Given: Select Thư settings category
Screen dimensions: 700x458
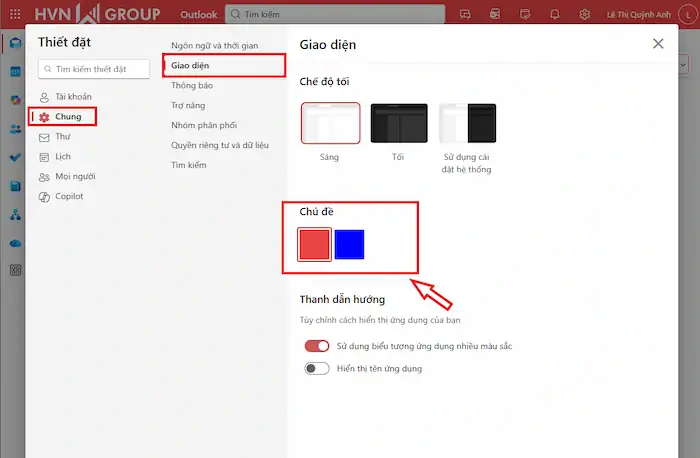Looking at the screenshot, I should [54, 137].
